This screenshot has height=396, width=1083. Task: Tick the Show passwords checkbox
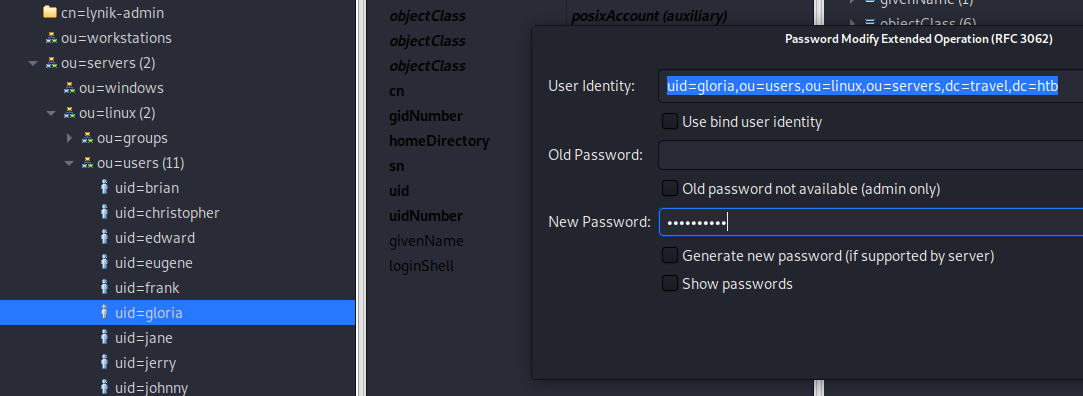(x=669, y=283)
